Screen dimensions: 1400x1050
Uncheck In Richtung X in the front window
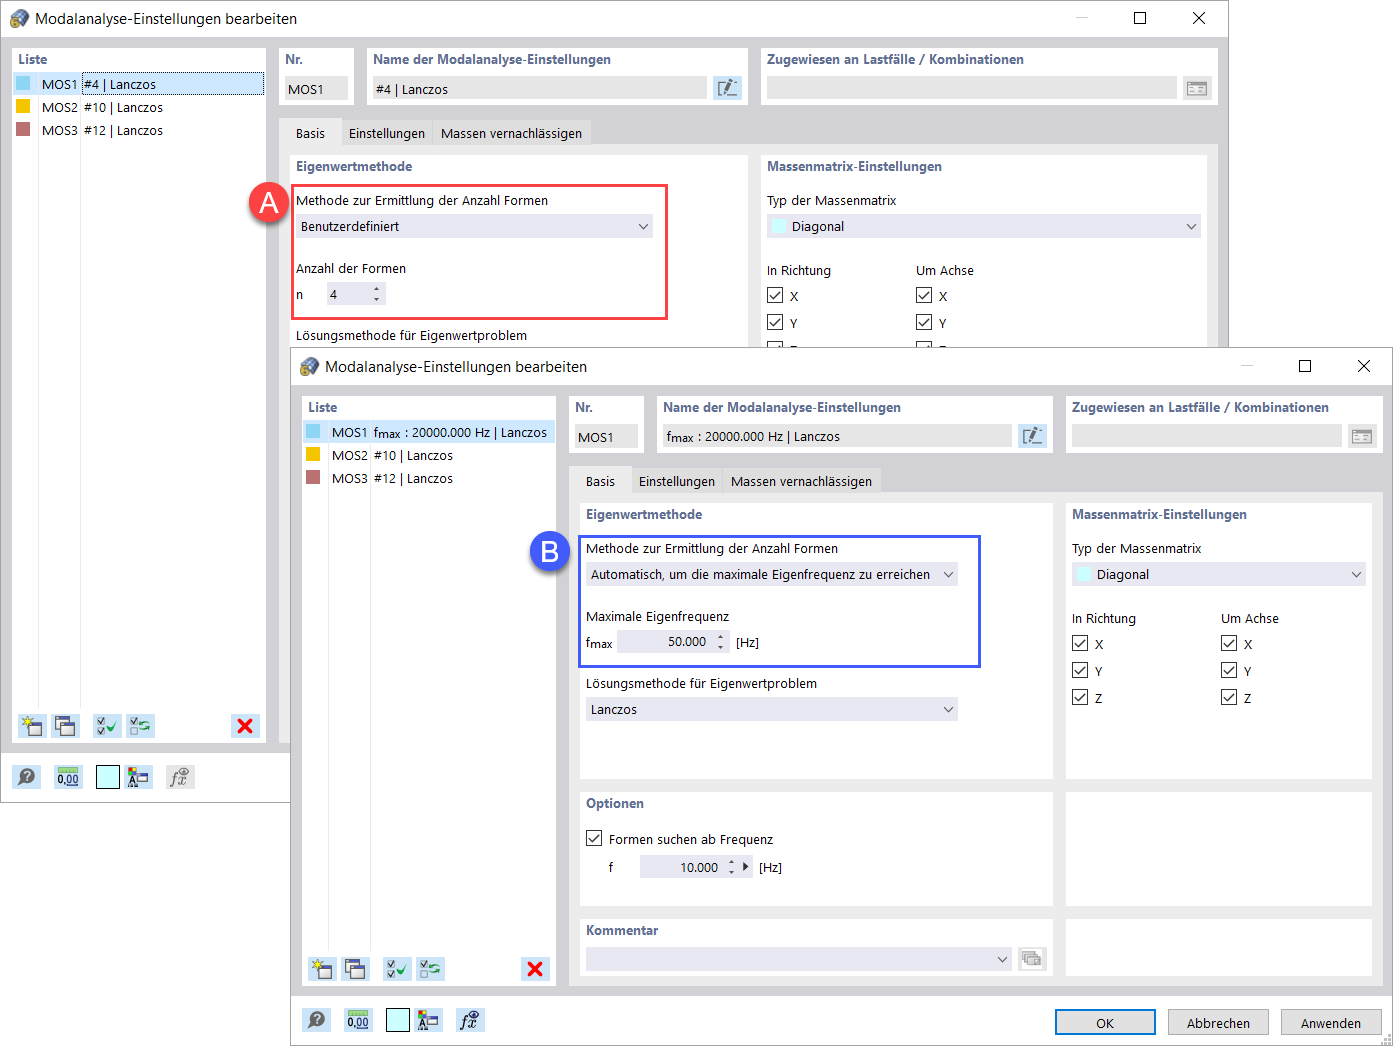(1080, 644)
